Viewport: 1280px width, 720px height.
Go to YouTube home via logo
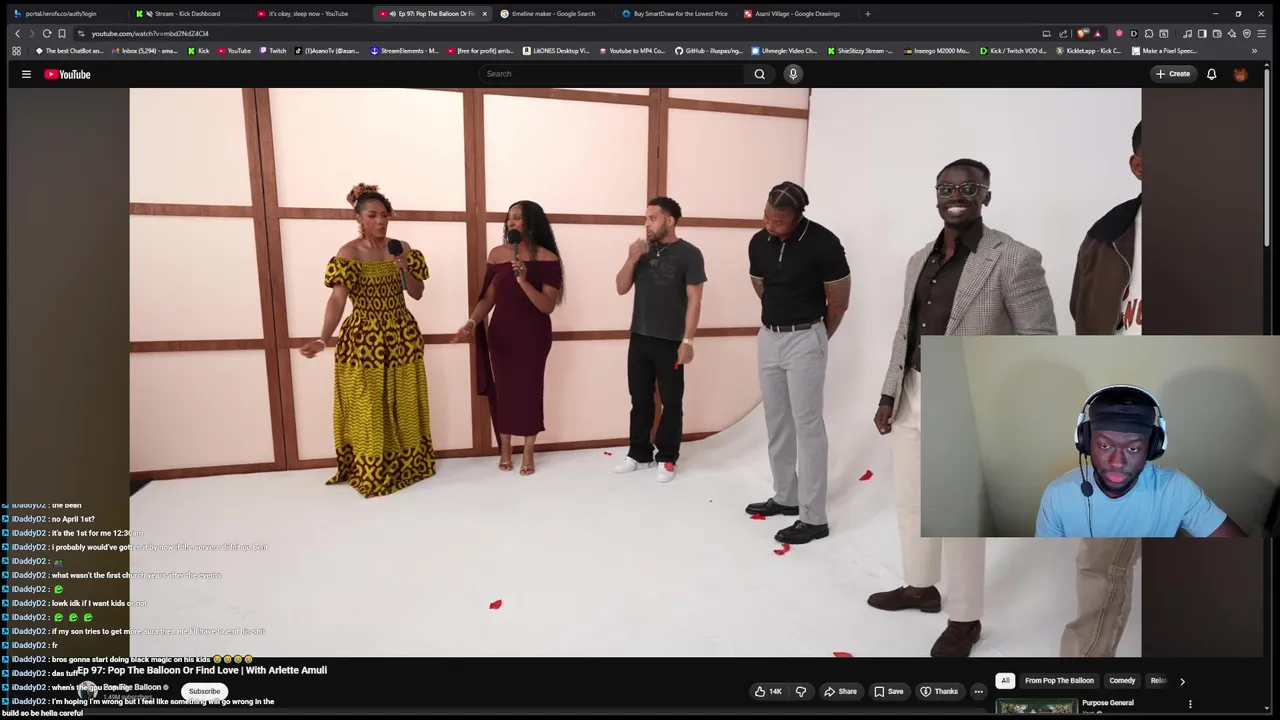[x=67, y=74]
